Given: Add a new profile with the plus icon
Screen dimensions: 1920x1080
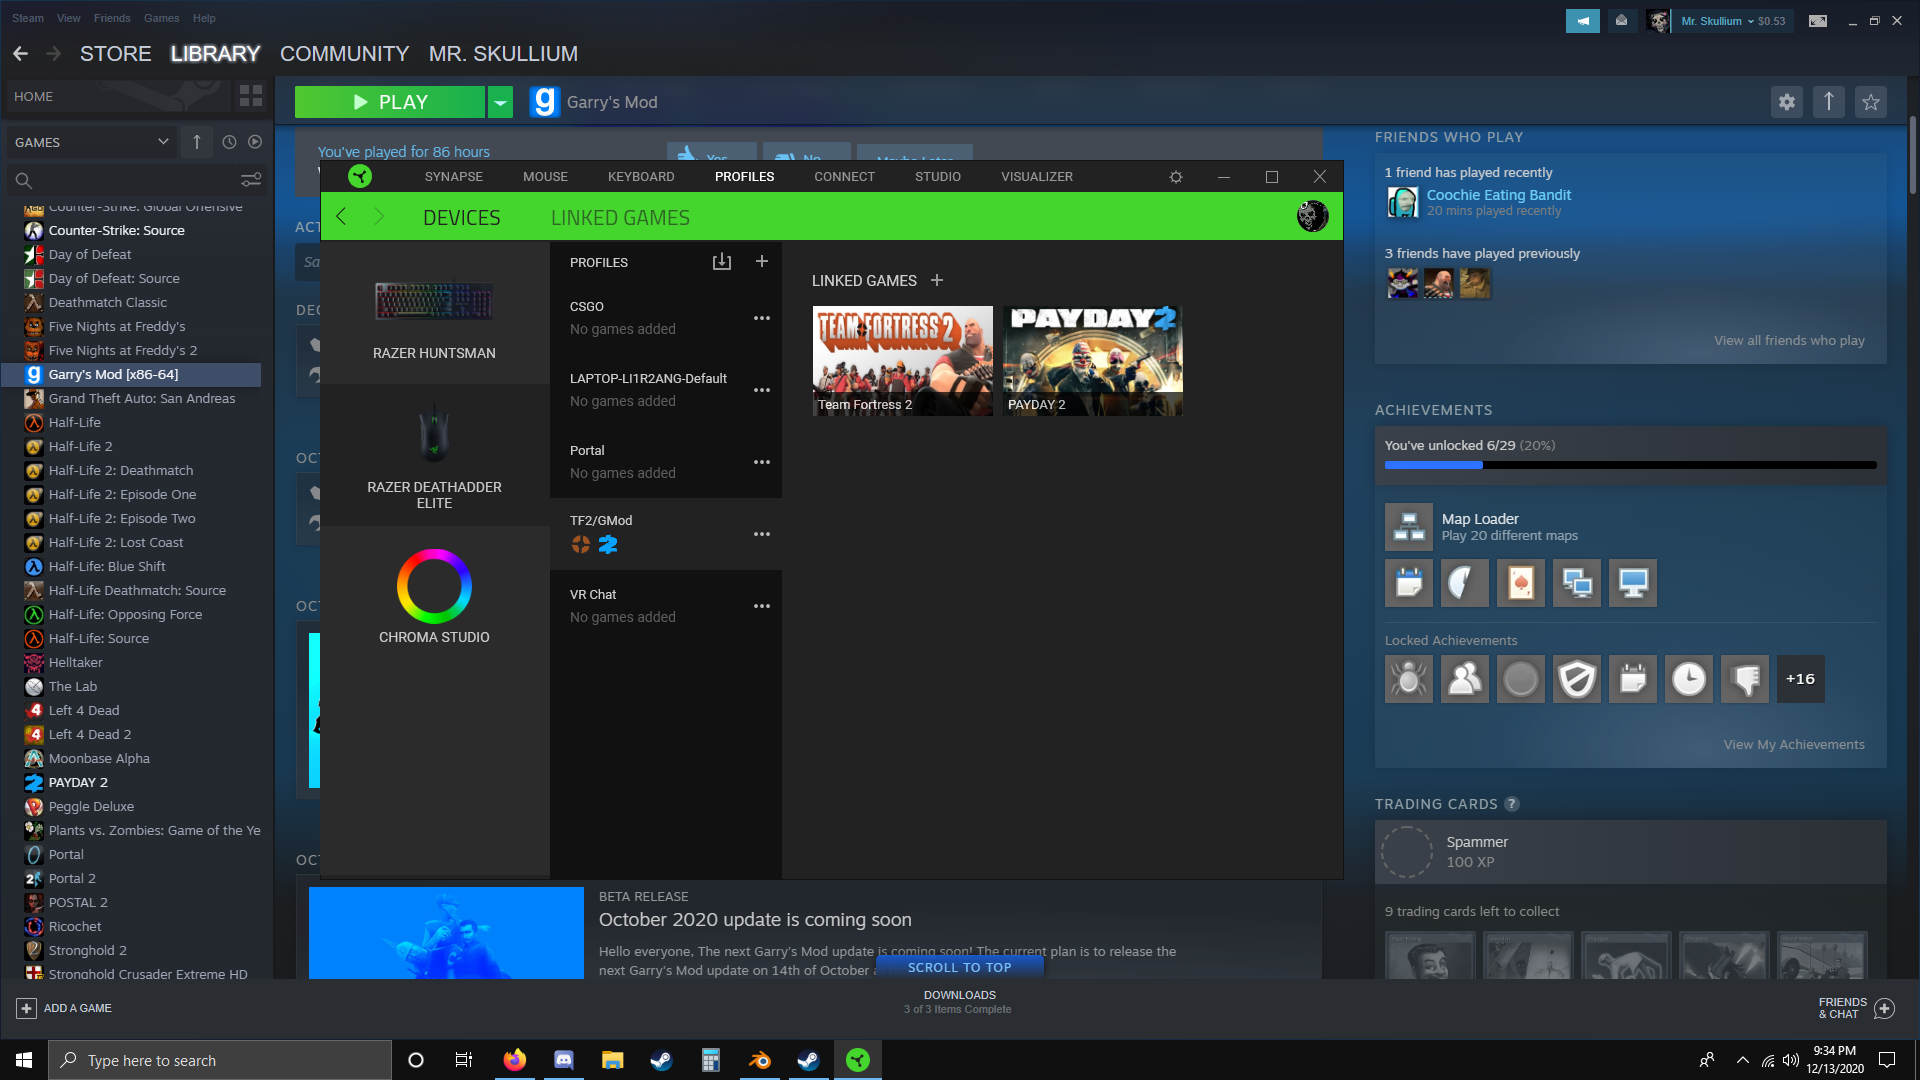Looking at the screenshot, I should tap(762, 262).
